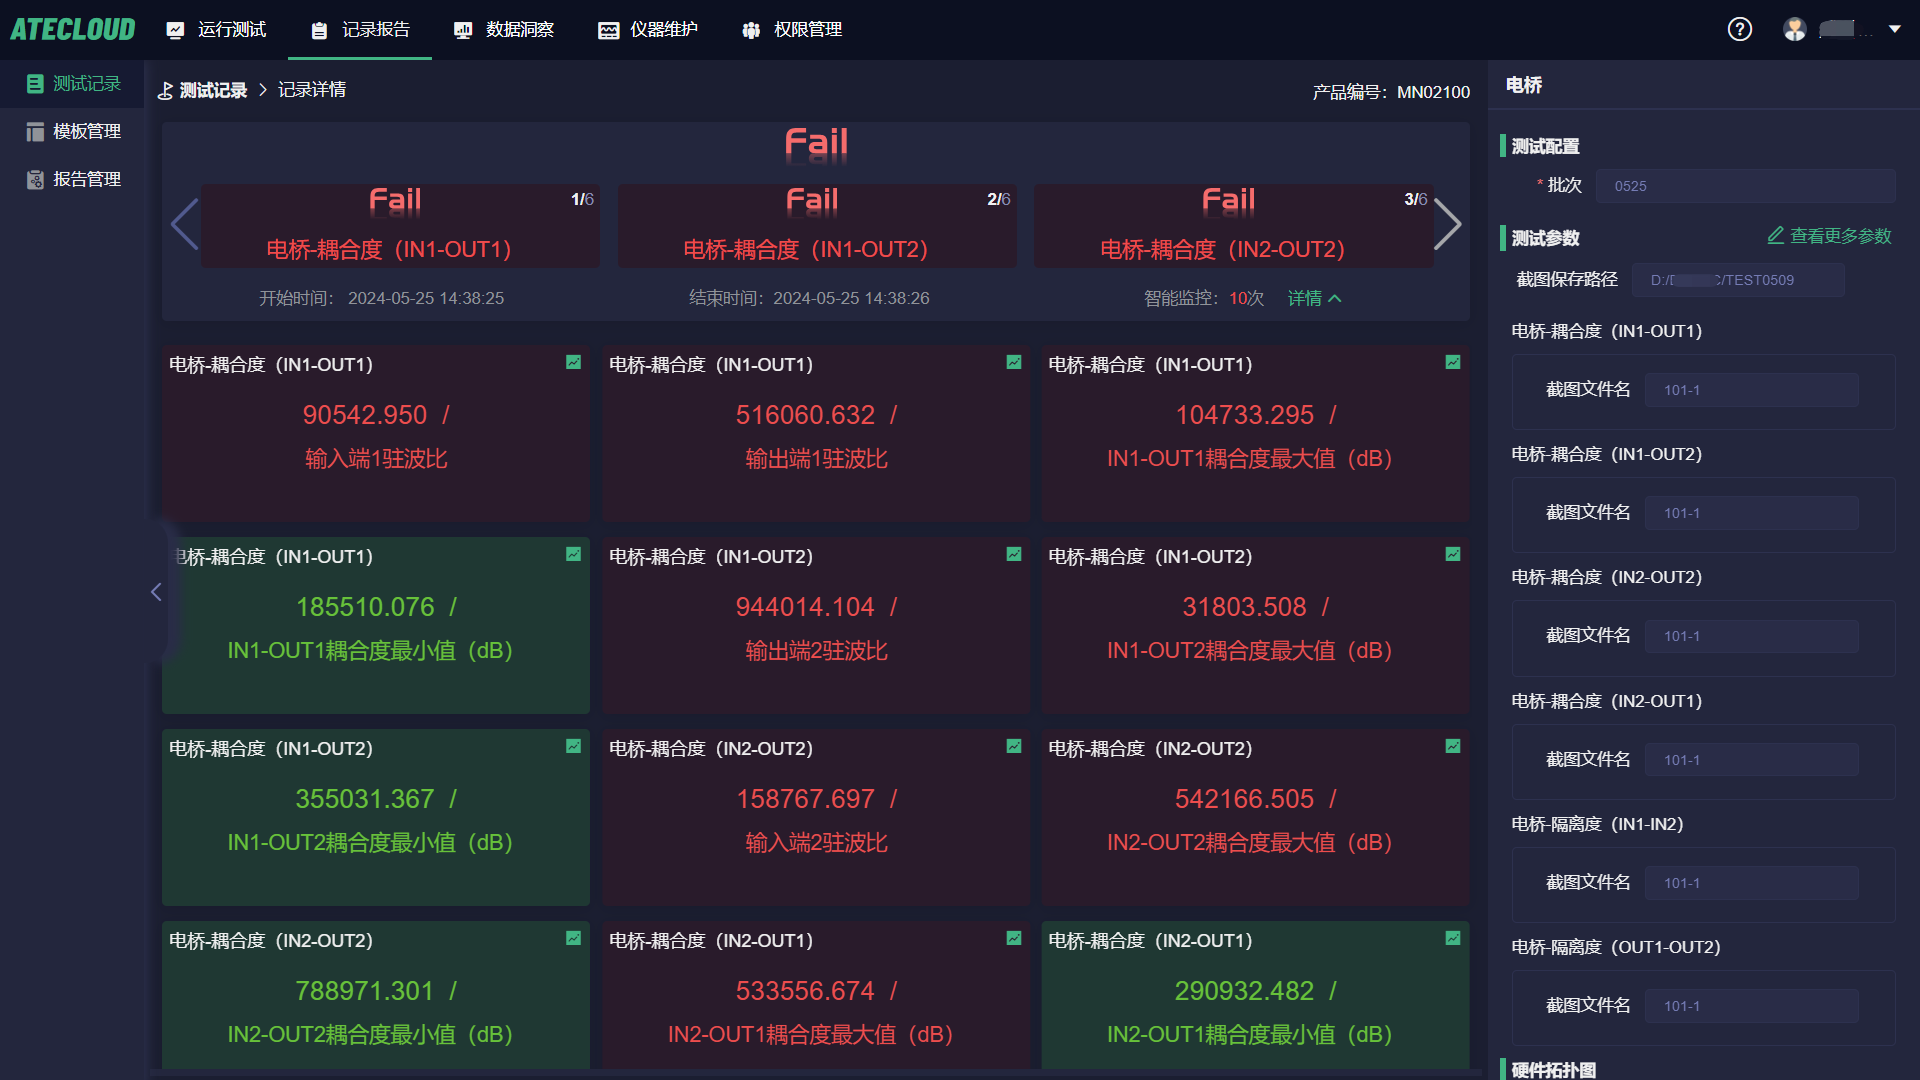Open chart icon on IN1-OUT1耦合度最大值 card
The image size is (1920, 1080).
pyautogui.click(x=1452, y=362)
